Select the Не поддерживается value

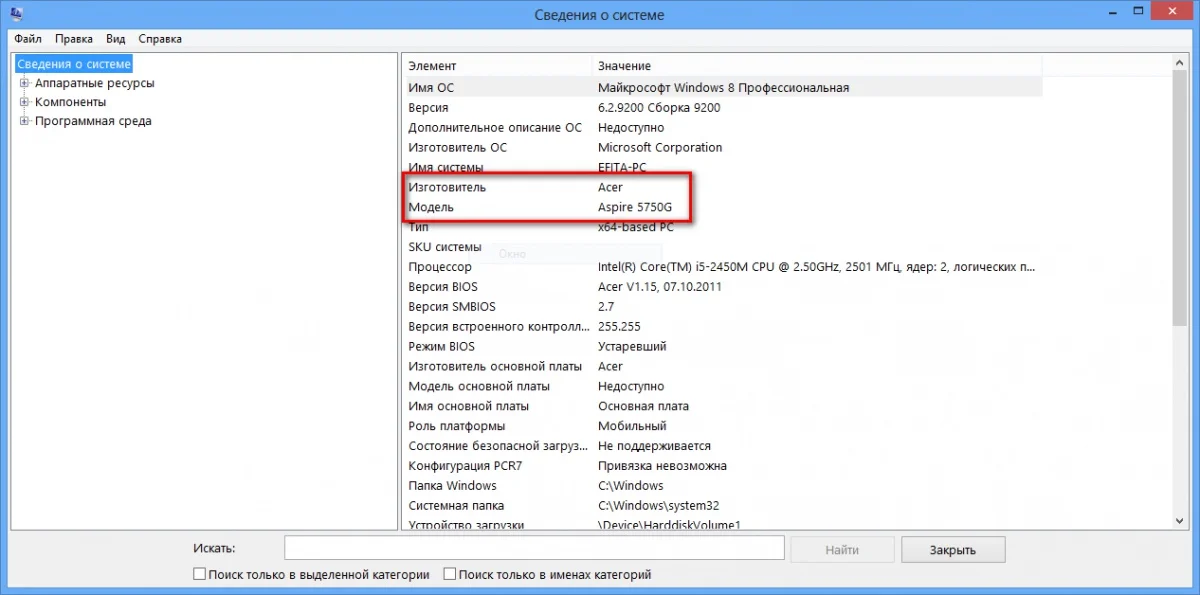click(x=654, y=446)
